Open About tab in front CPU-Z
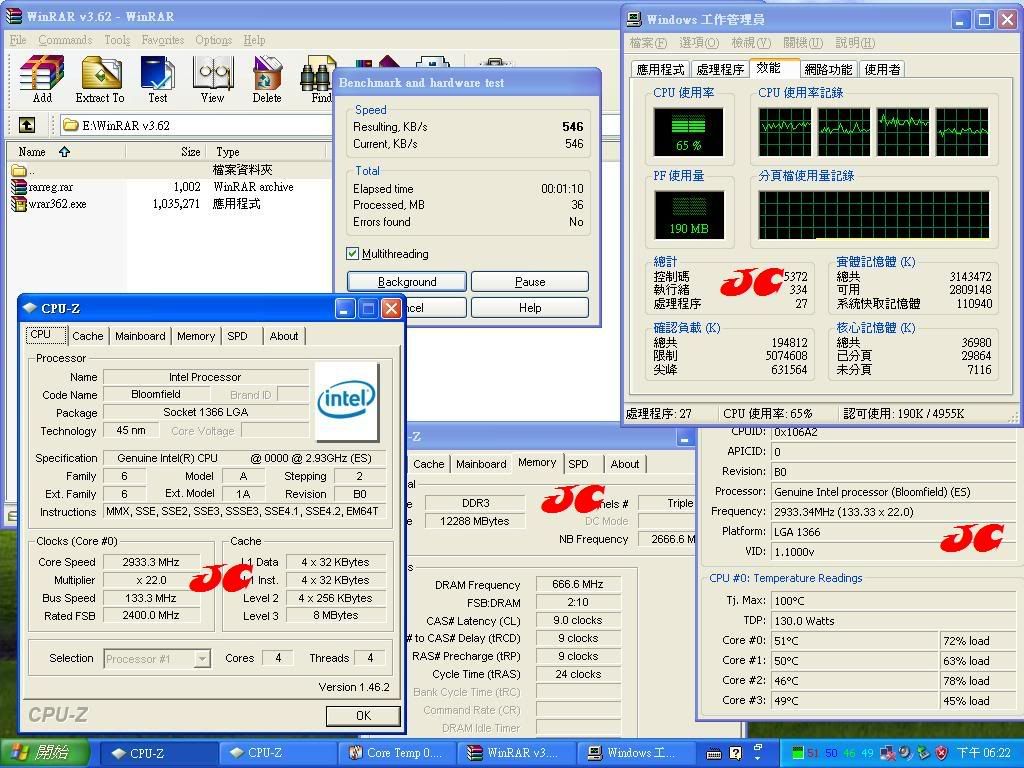The width and height of the screenshot is (1024, 768). click(284, 336)
